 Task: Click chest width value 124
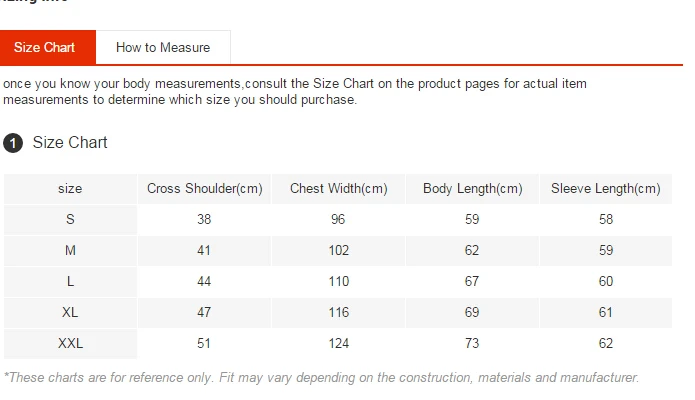coord(339,344)
